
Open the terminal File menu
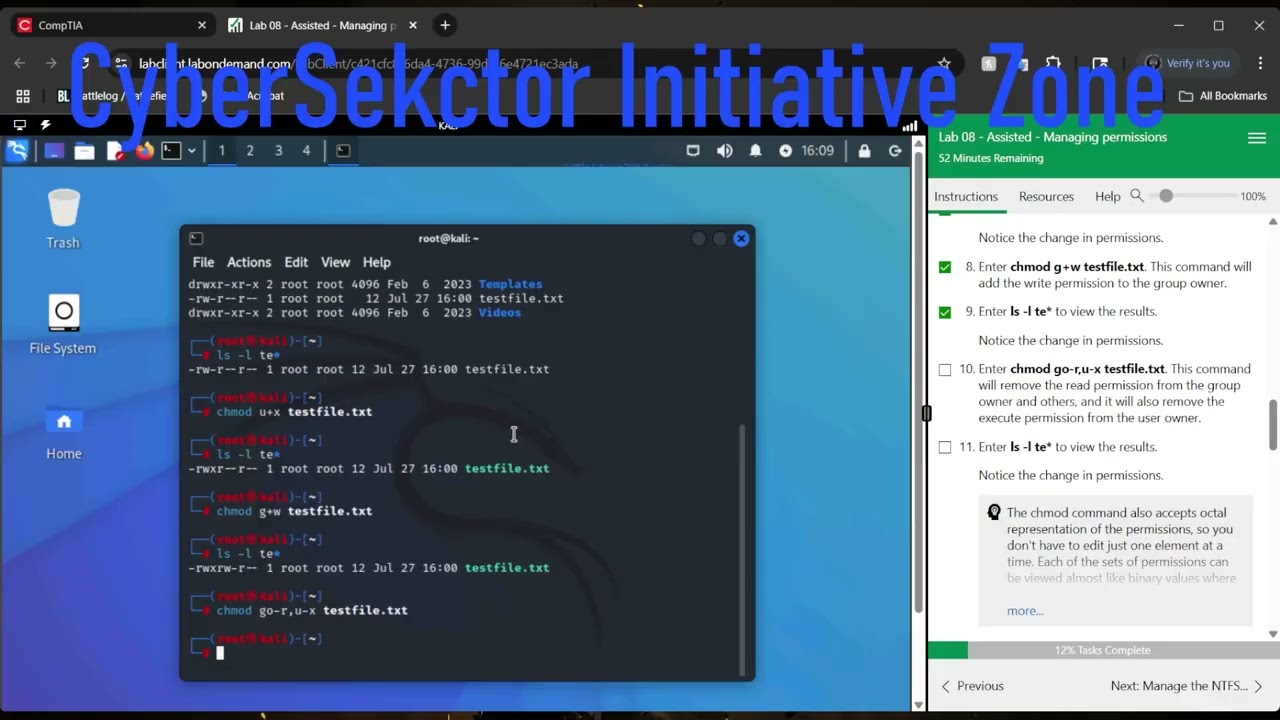(203, 262)
